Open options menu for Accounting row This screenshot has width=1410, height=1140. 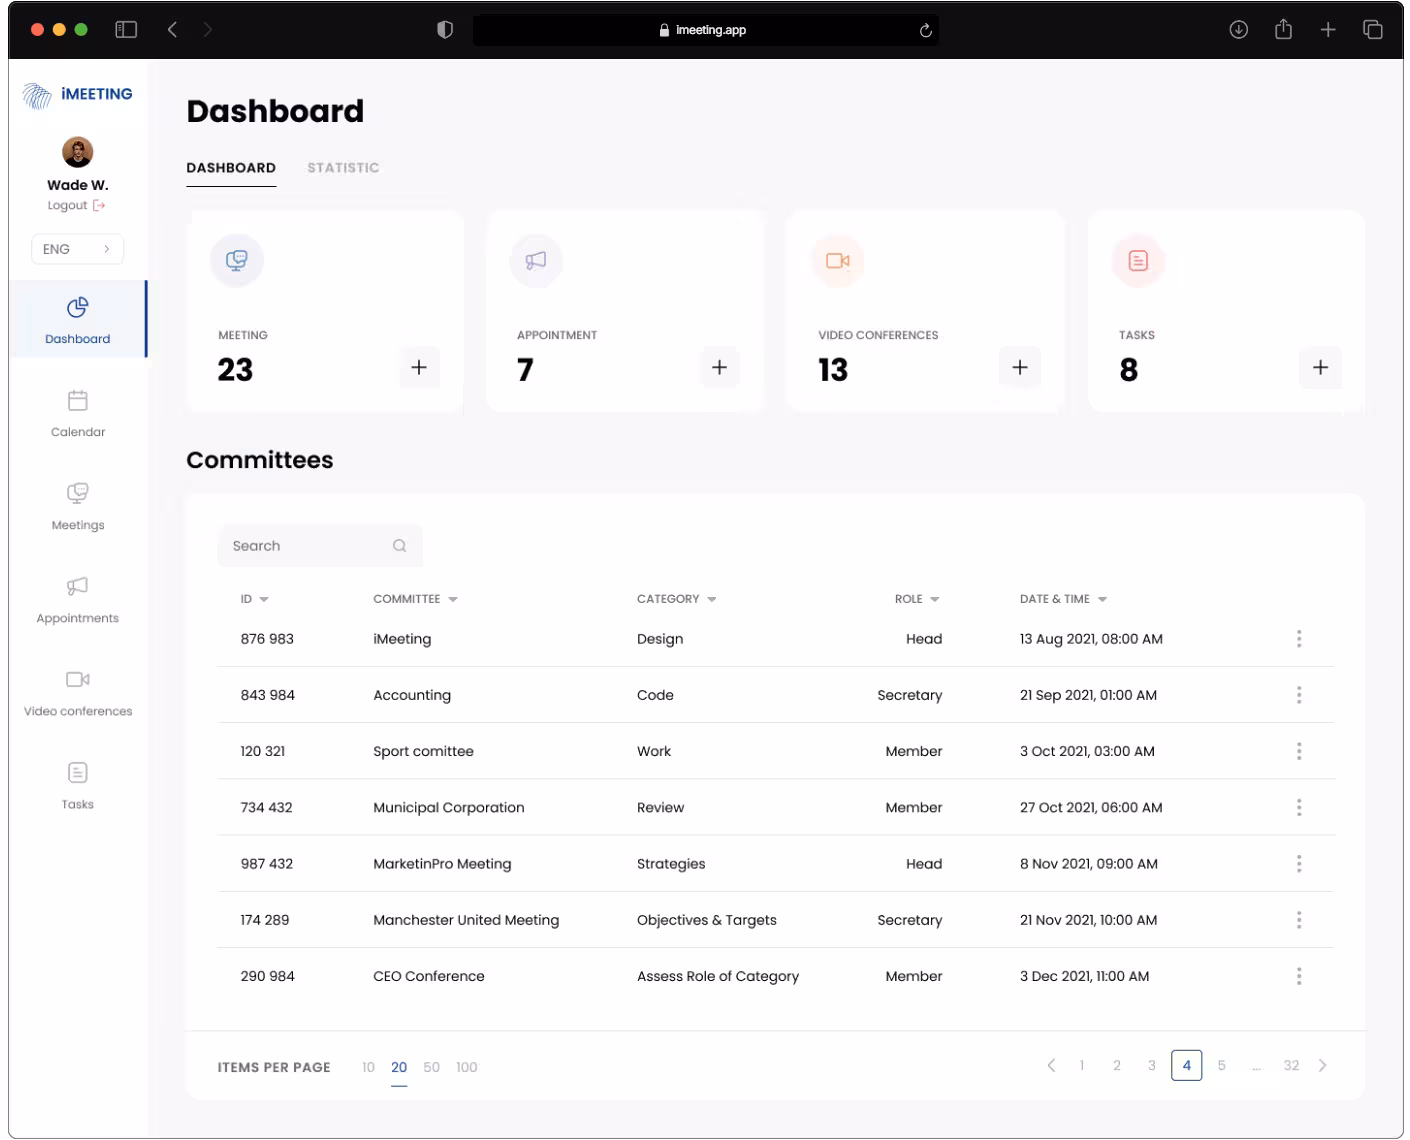(x=1299, y=695)
